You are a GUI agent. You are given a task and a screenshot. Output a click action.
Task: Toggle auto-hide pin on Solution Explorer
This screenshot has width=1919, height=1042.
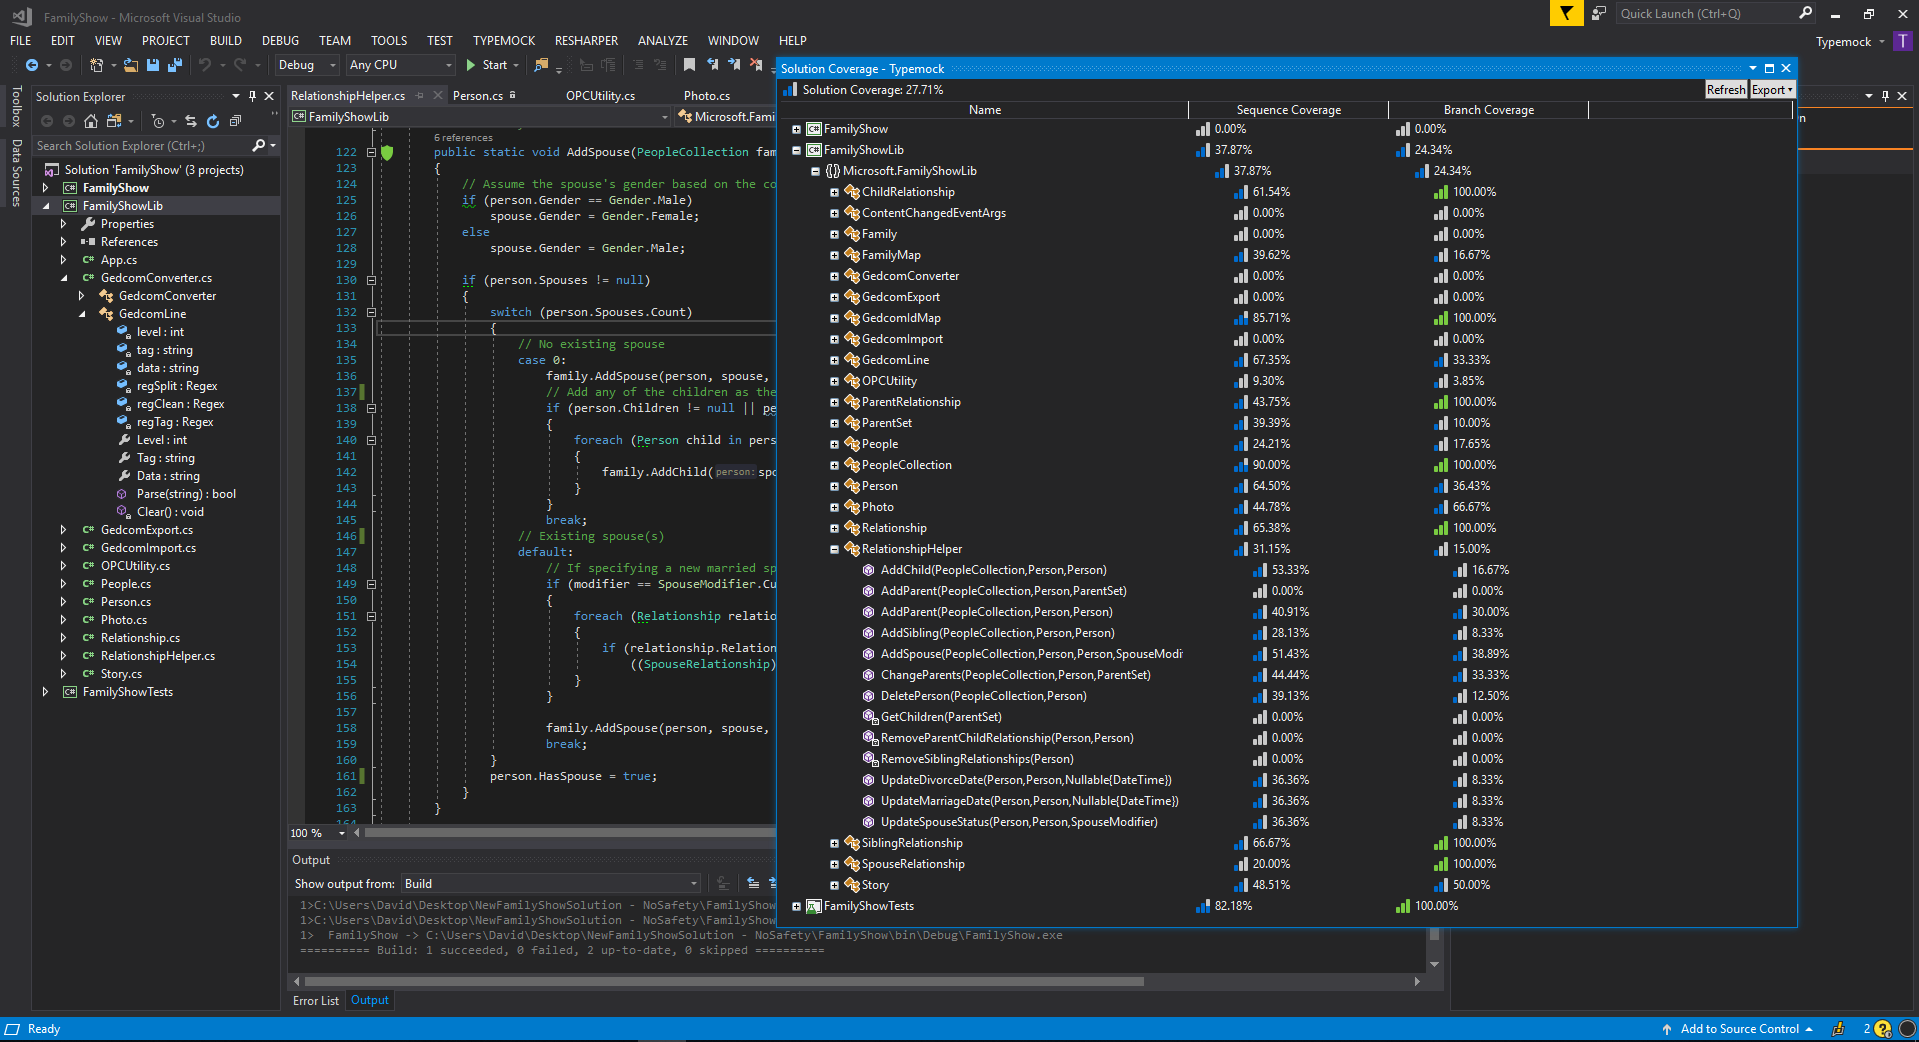tap(253, 96)
